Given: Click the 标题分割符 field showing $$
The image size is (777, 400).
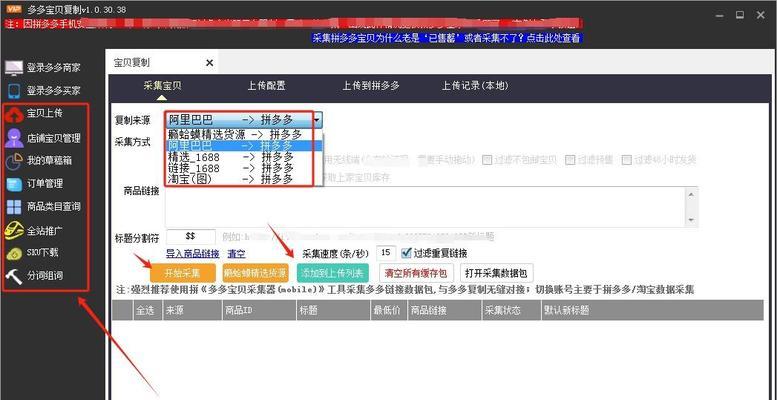Looking at the screenshot, I should coord(191,237).
